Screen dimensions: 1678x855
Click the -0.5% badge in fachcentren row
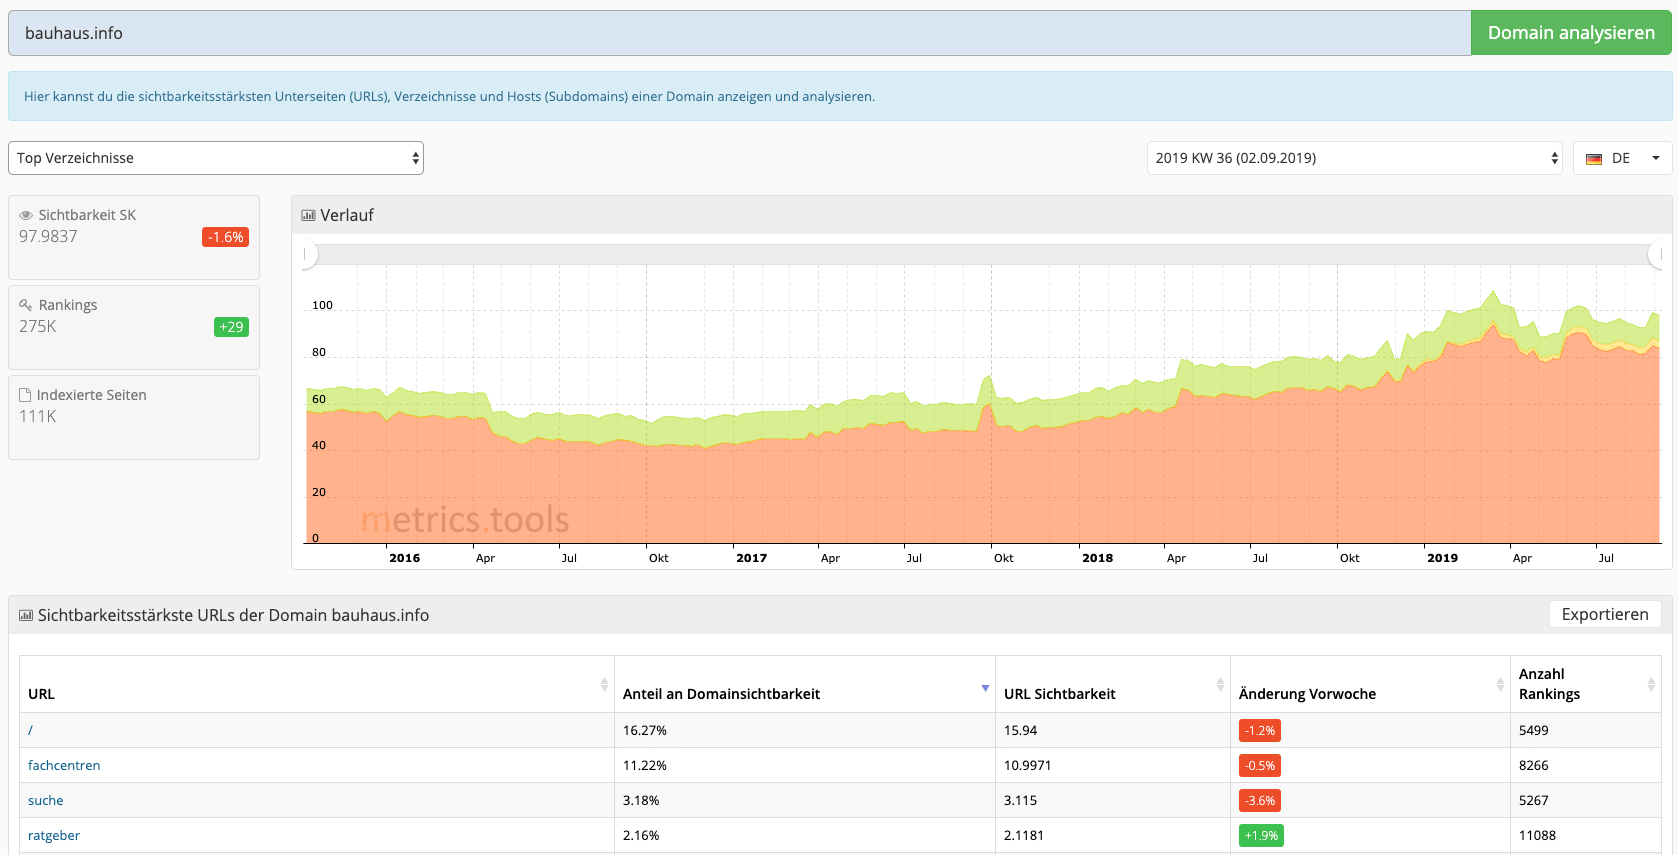(1260, 766)
